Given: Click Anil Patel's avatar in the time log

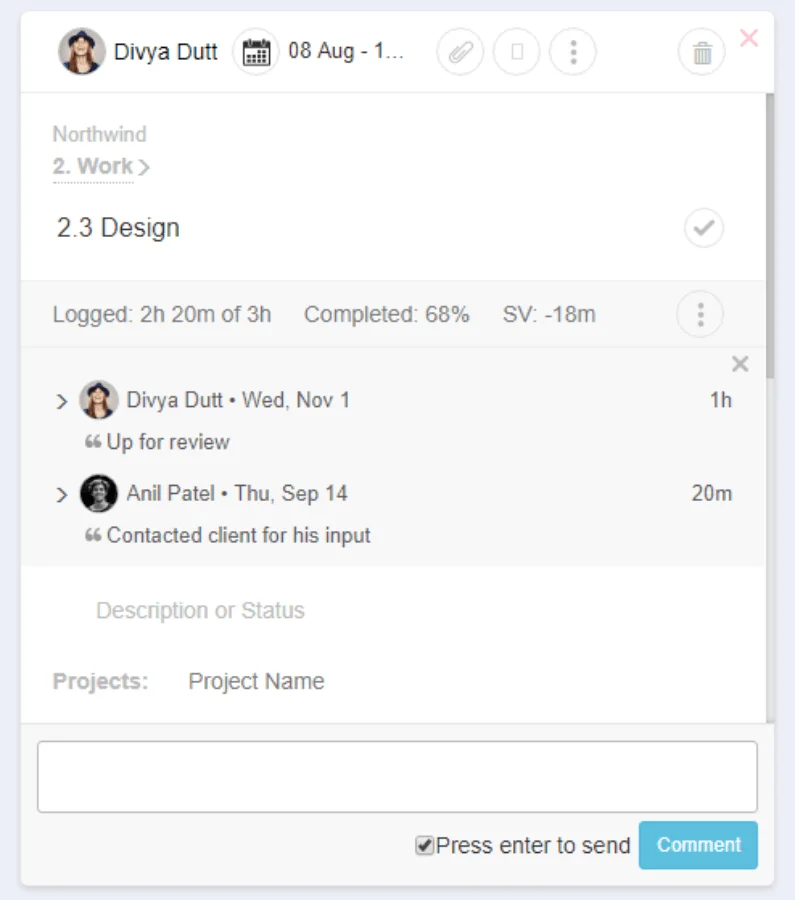Looking at the screenshot, I should click(99, 493).
